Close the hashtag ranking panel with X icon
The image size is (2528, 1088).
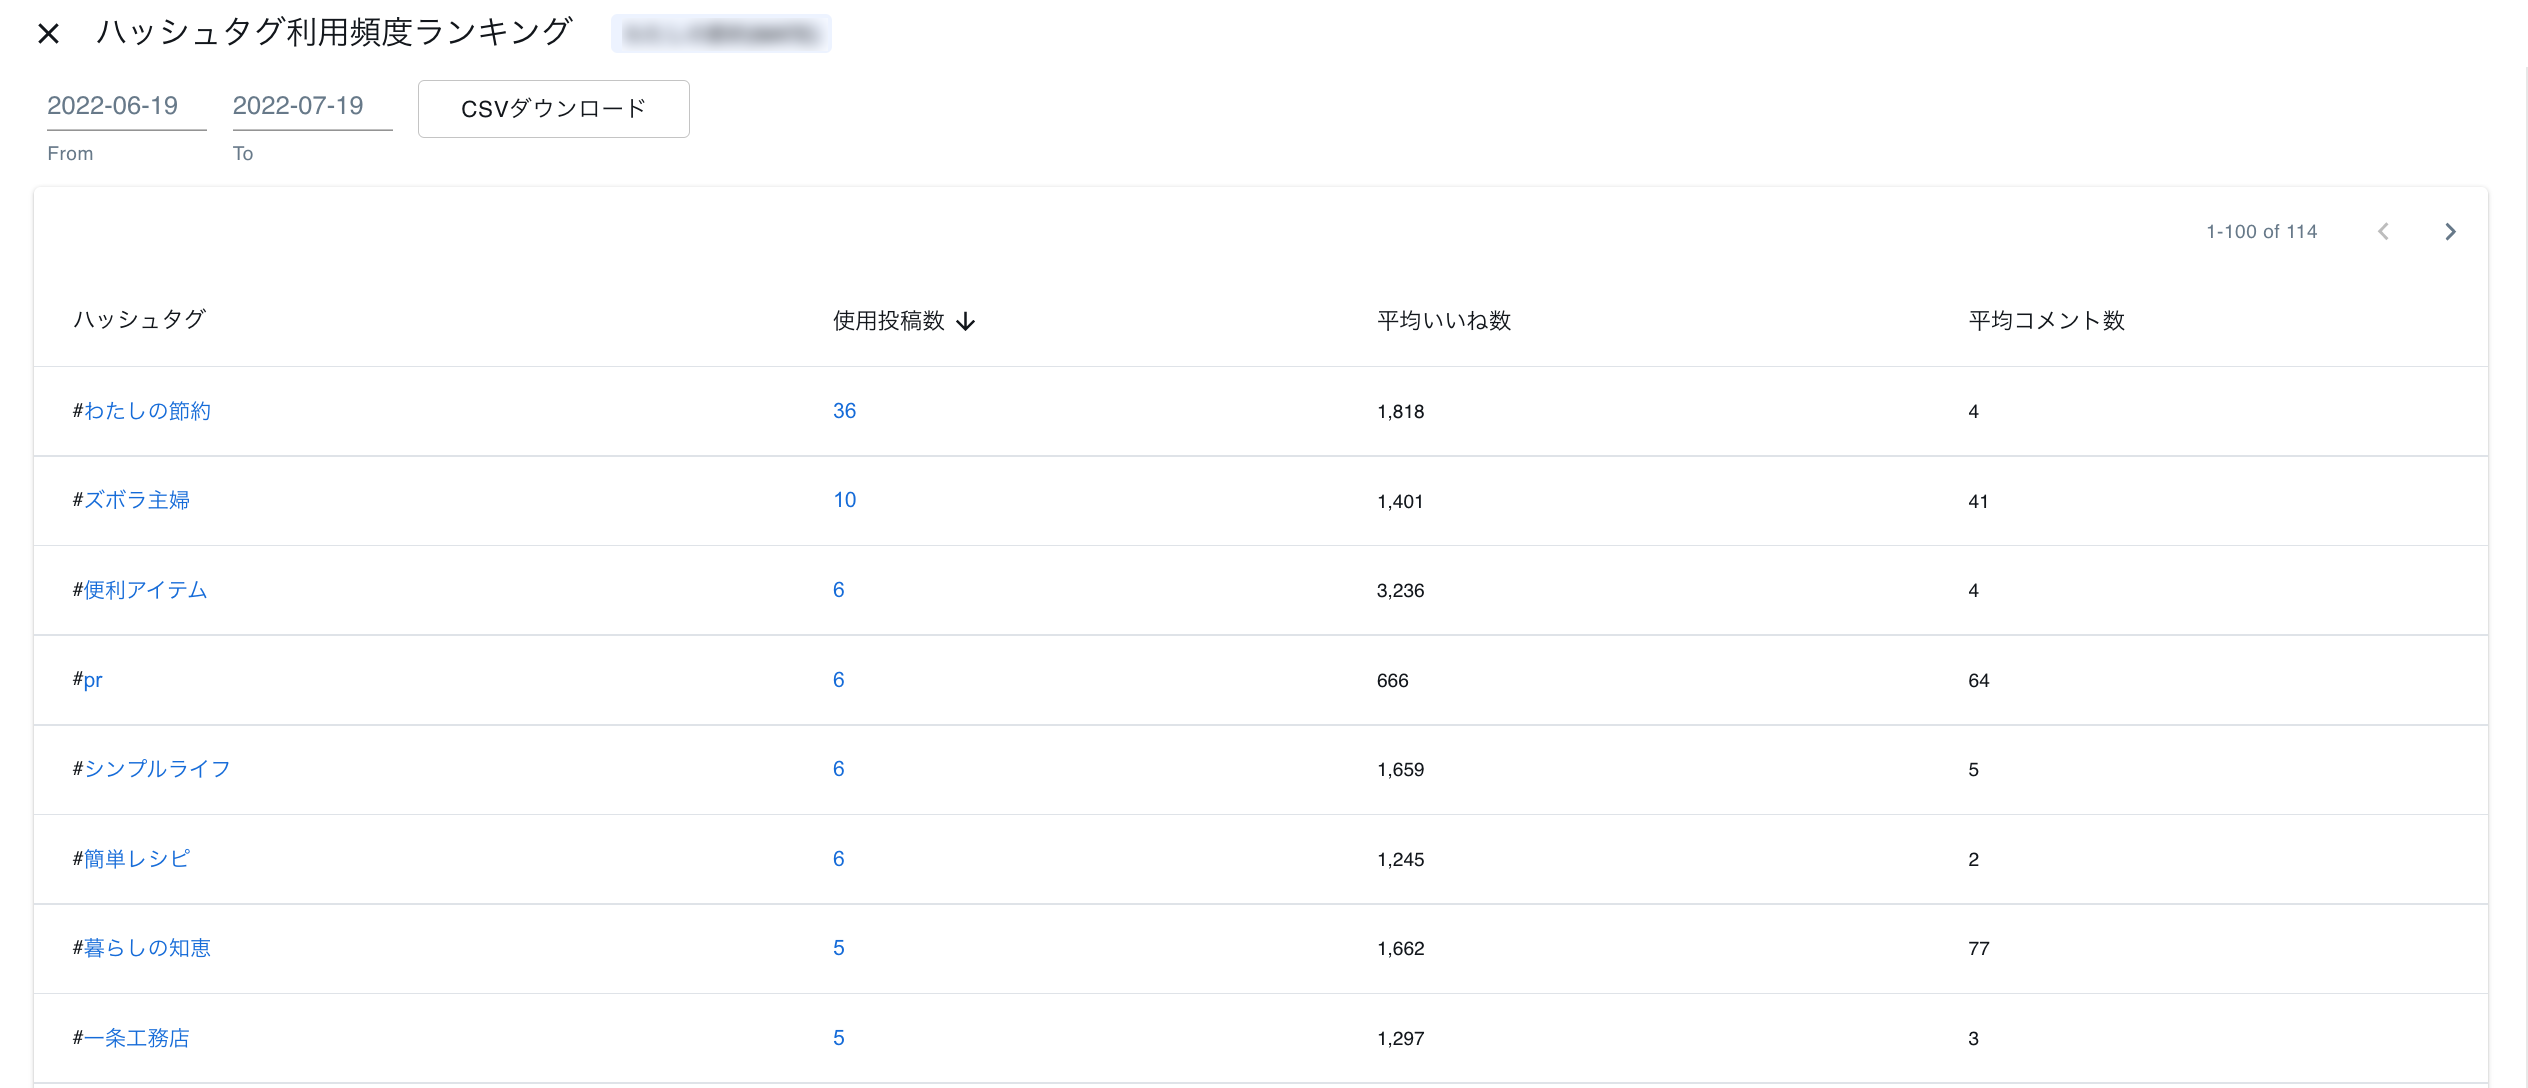48,34
